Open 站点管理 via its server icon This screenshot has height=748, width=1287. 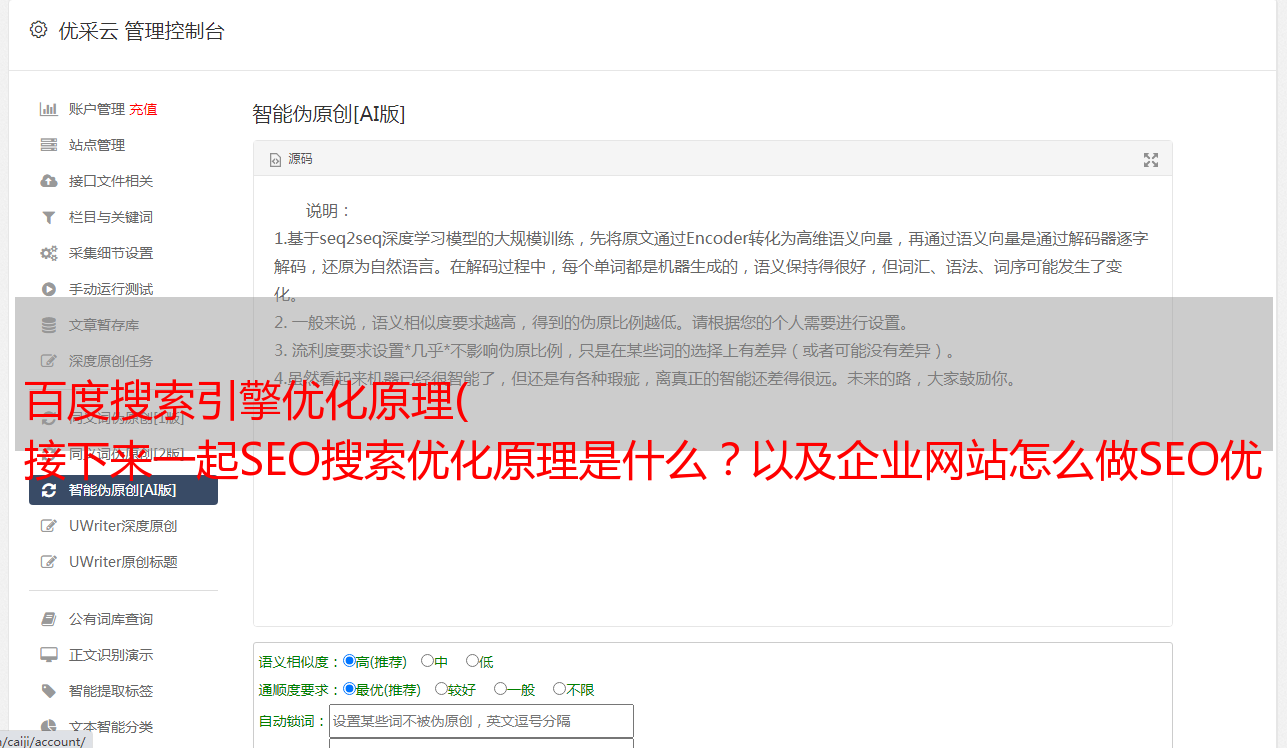pos(48,145)
